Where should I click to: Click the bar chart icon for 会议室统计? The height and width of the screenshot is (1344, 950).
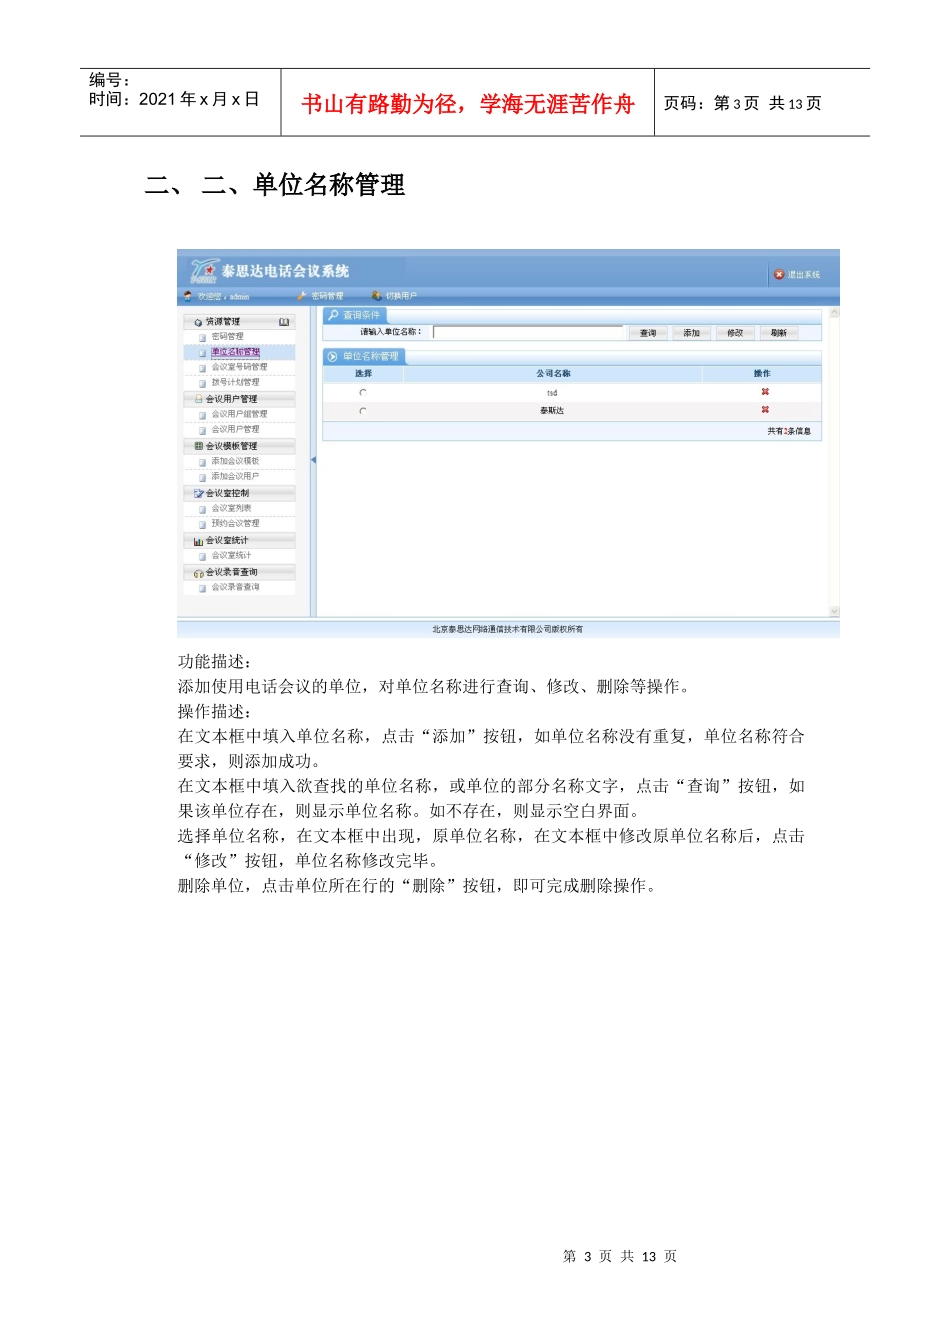click(198, 541)
